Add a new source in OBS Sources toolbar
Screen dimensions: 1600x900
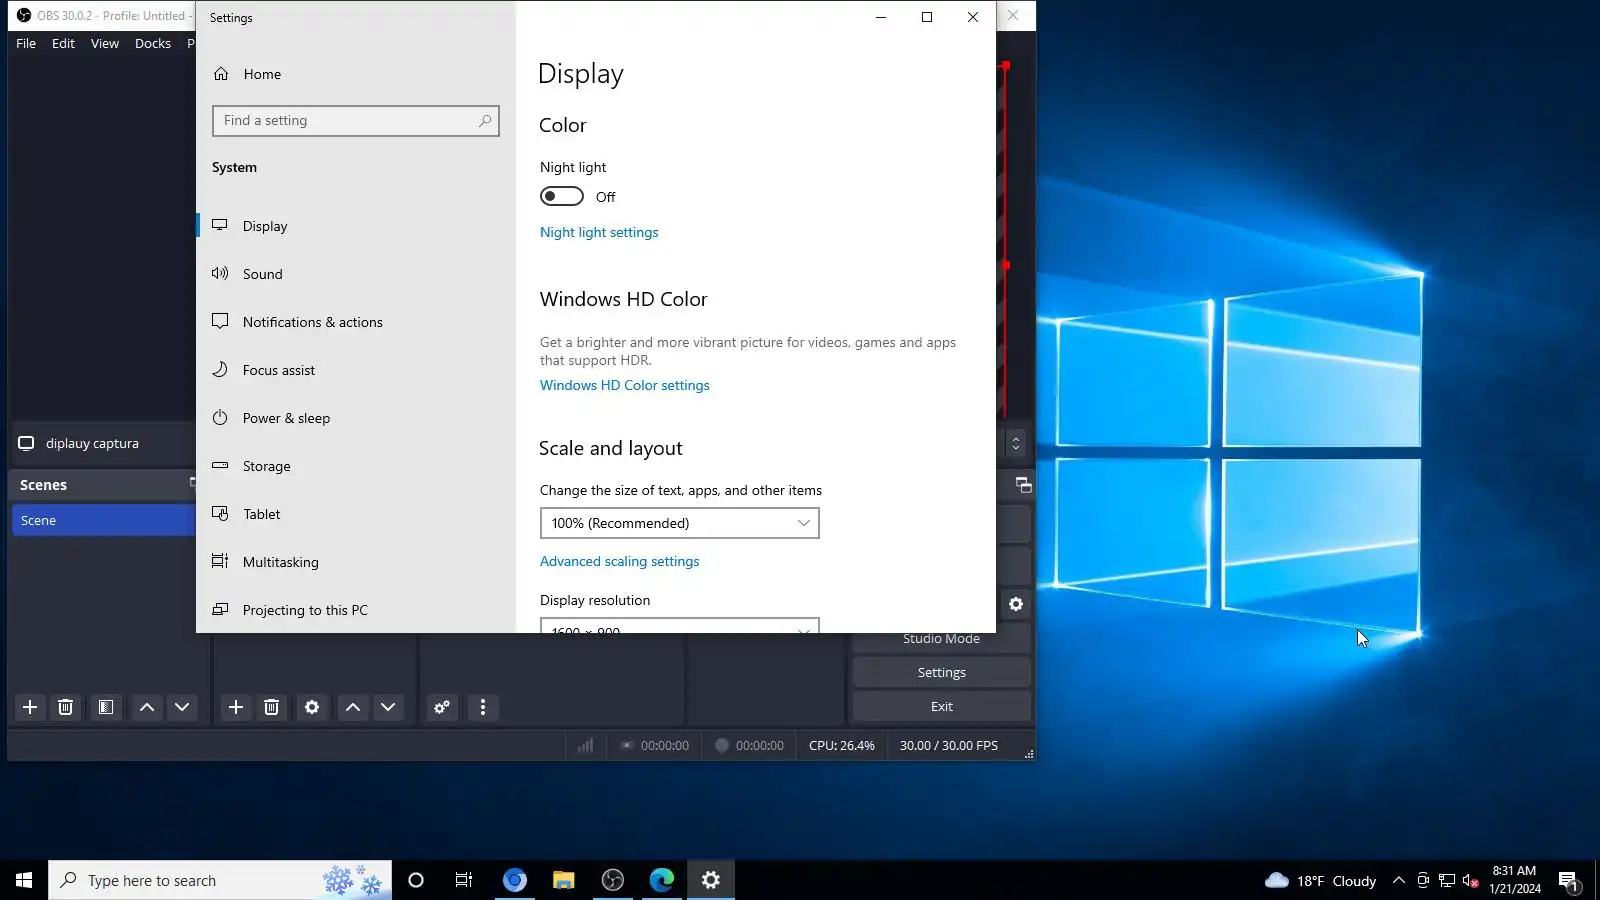[x=236, y=707]
